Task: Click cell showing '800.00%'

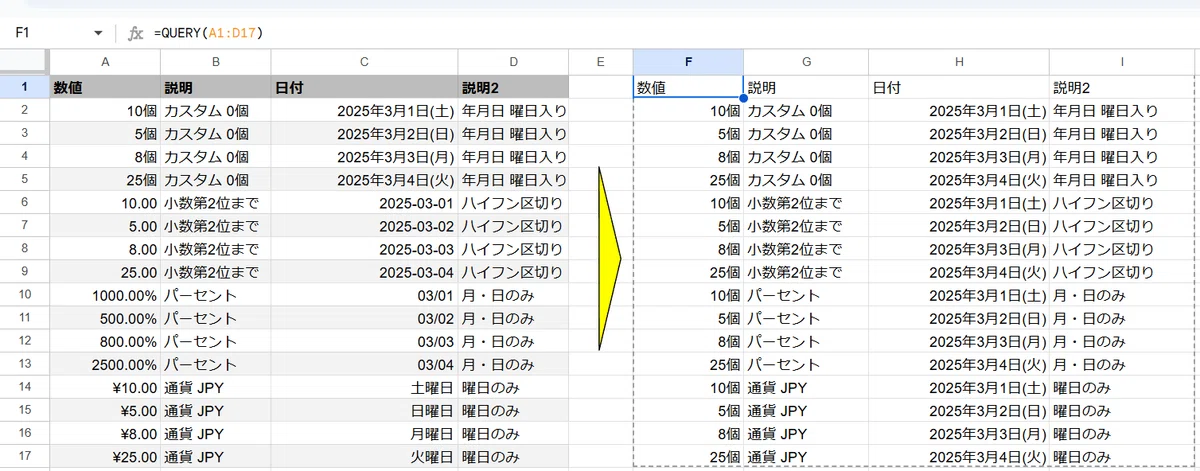Action: point(105,341)
